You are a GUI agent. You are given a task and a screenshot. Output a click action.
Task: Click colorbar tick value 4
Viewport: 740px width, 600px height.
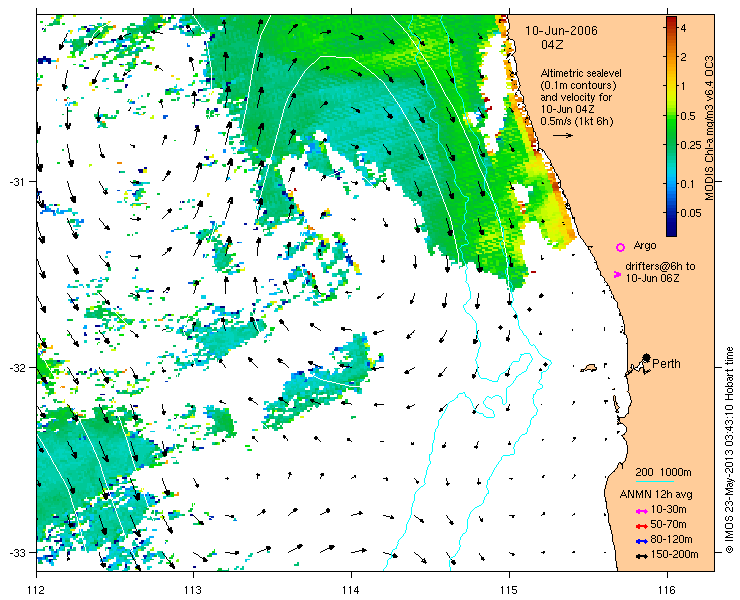pyautogui.click(x=683, y=28)
